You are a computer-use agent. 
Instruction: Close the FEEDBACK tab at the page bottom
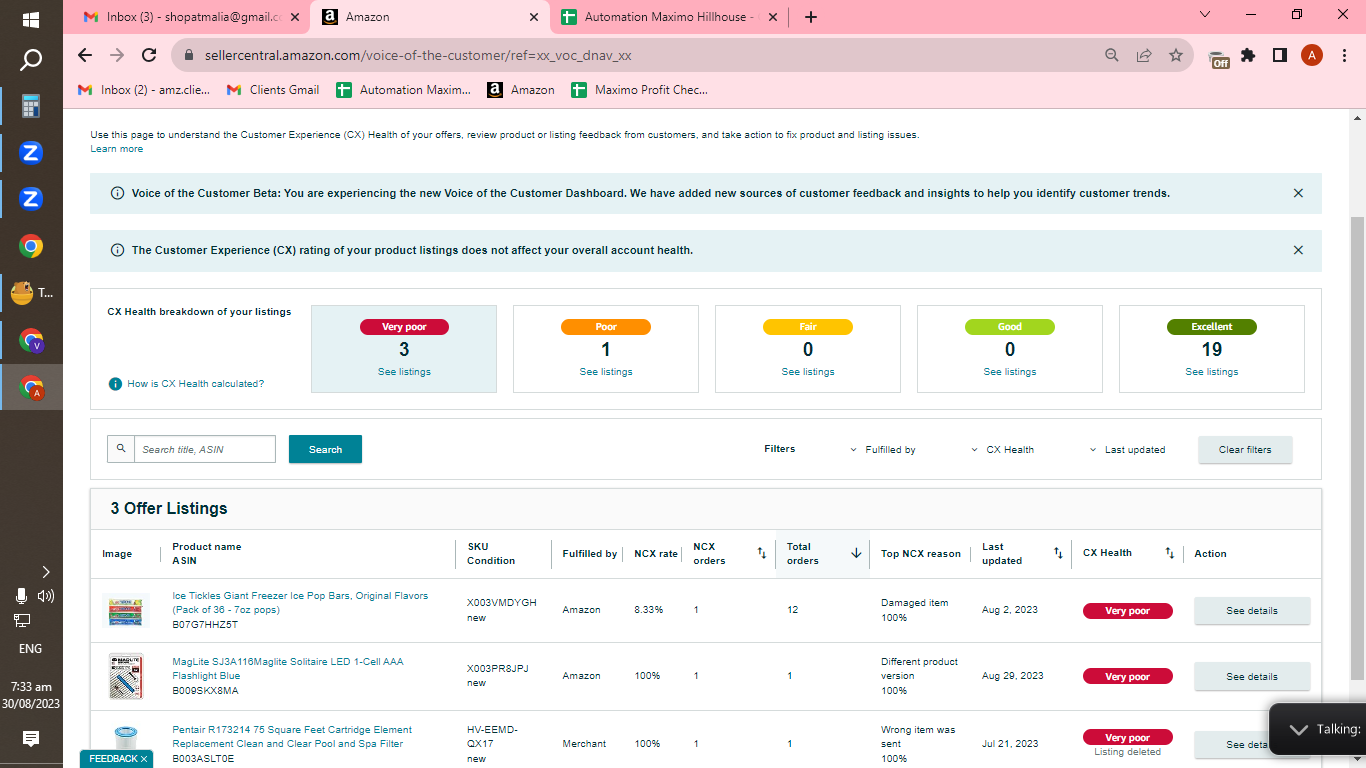click(144, 759)
